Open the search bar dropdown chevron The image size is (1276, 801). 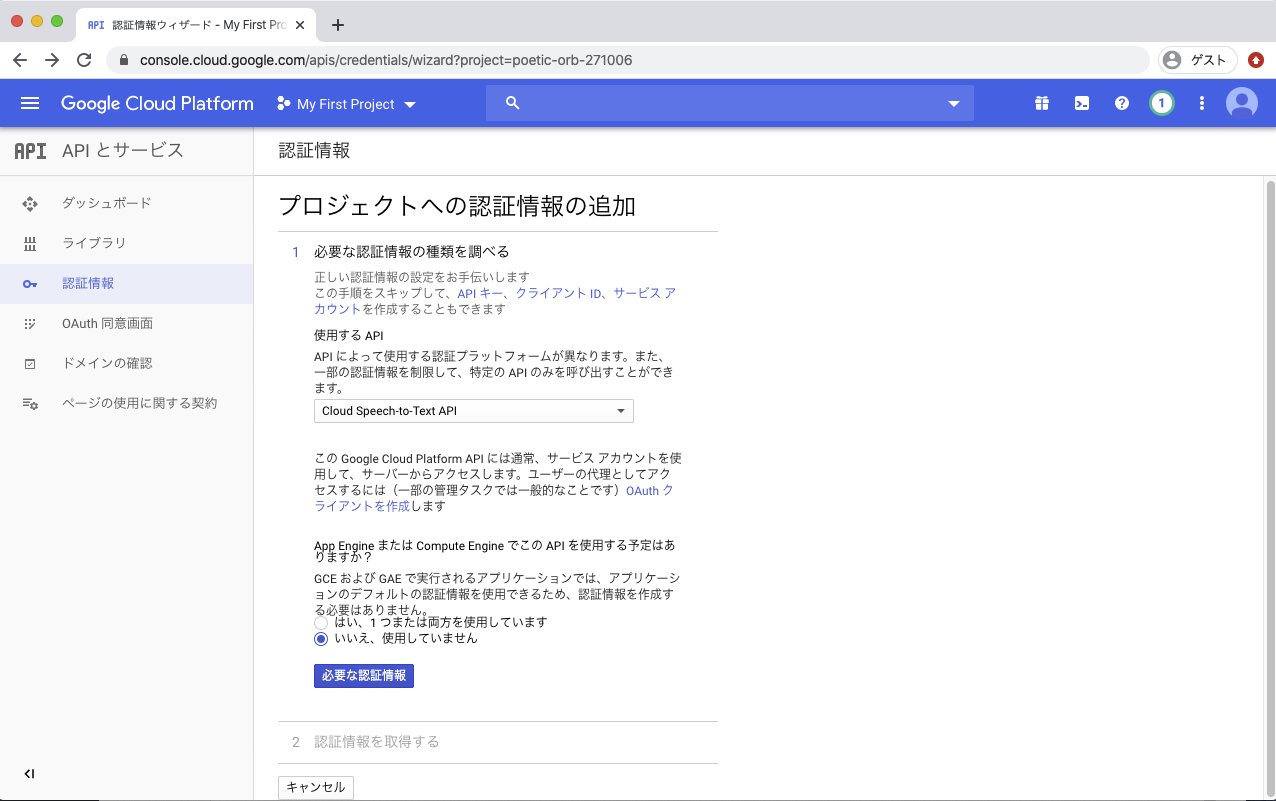[x=953, y=102]
